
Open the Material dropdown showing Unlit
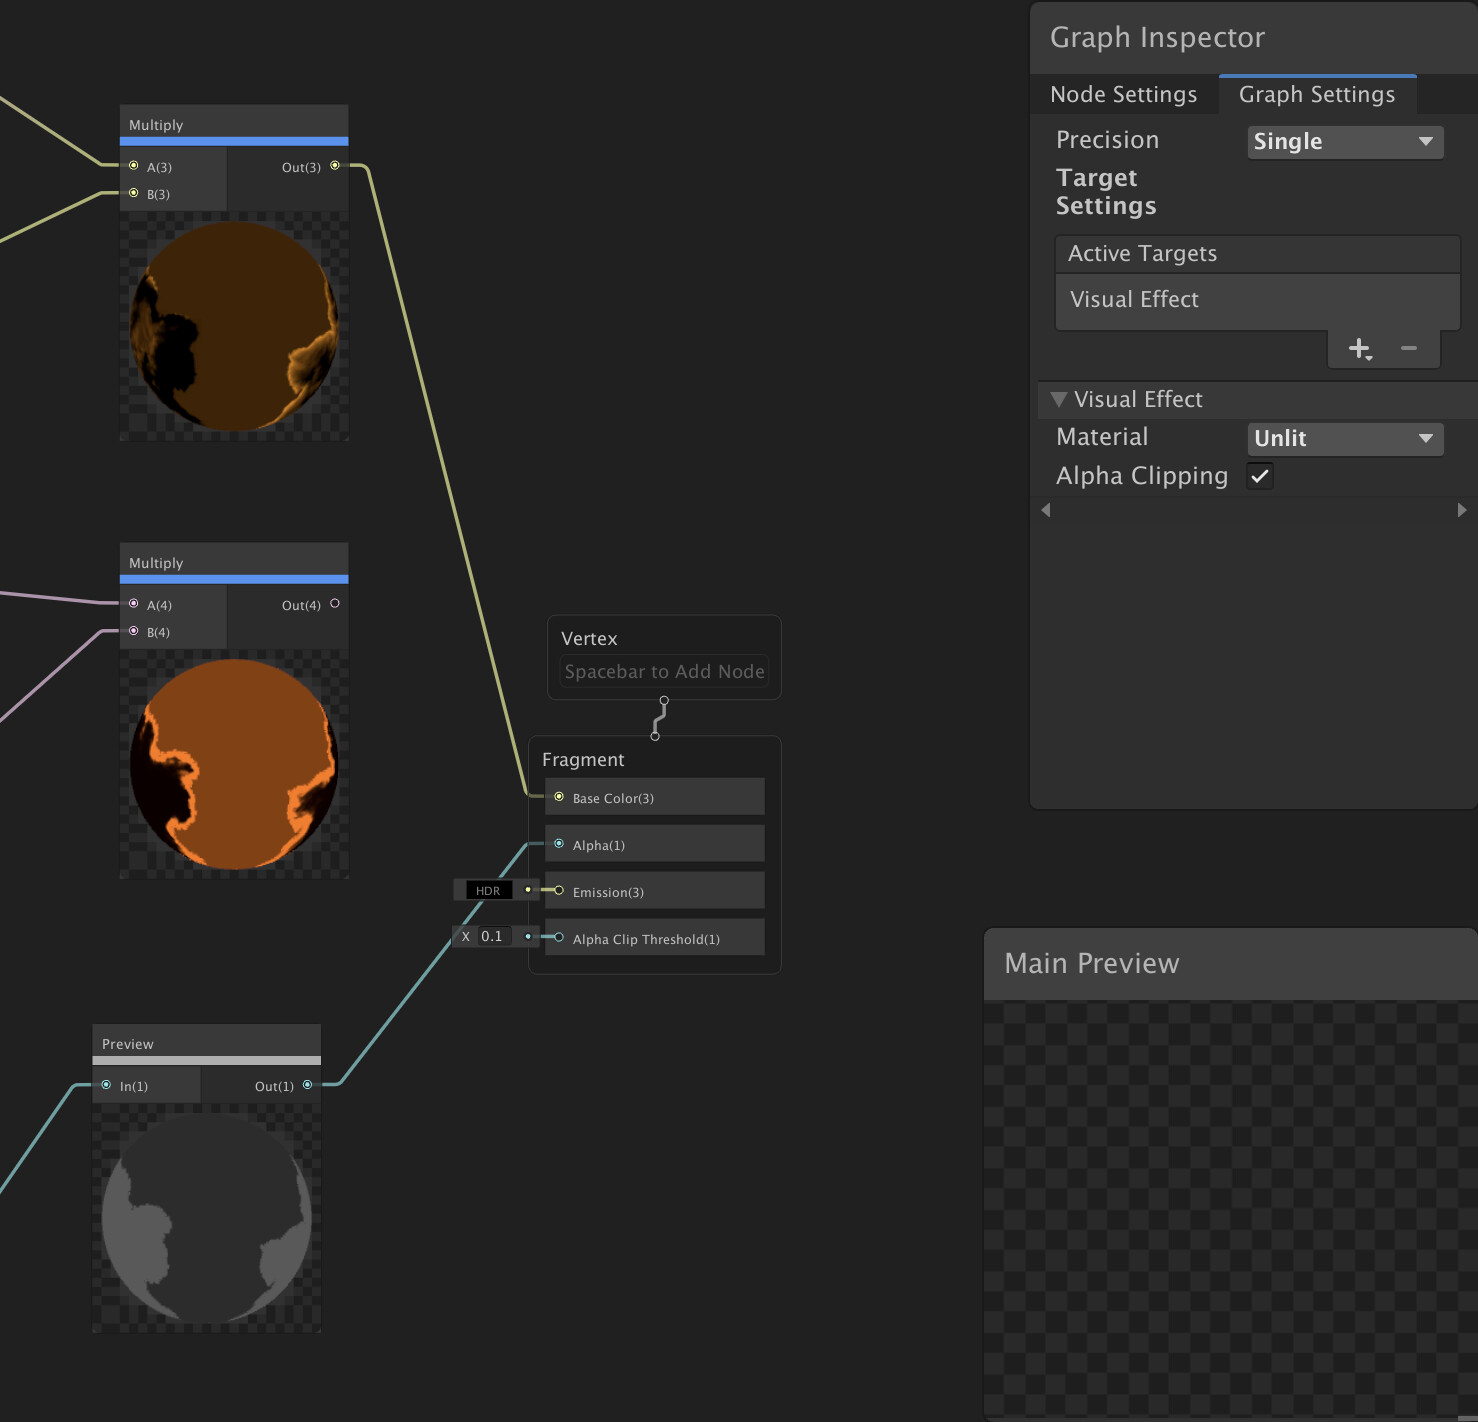tap(1344, 438)
